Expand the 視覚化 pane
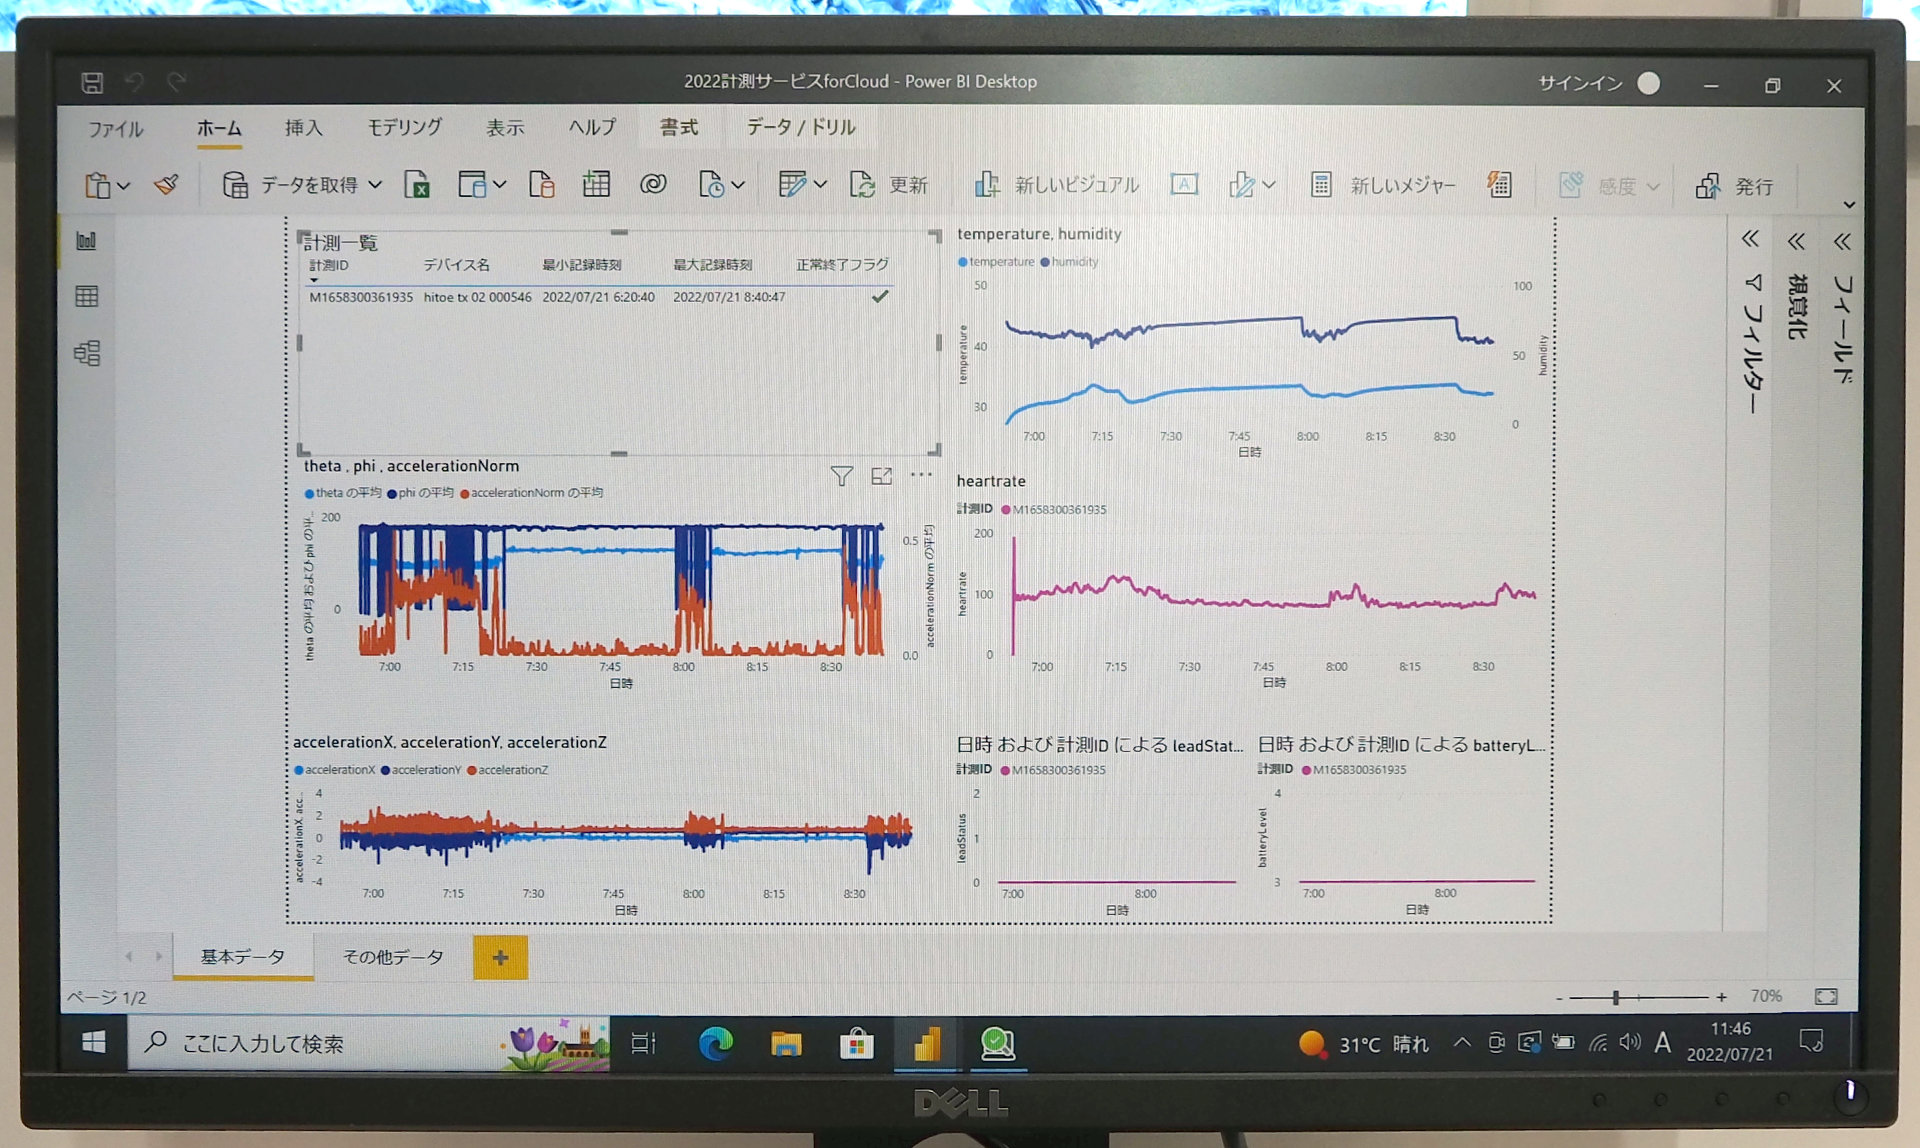The width and height of the screenshot is (1920, 1148). pos(1796,241)
